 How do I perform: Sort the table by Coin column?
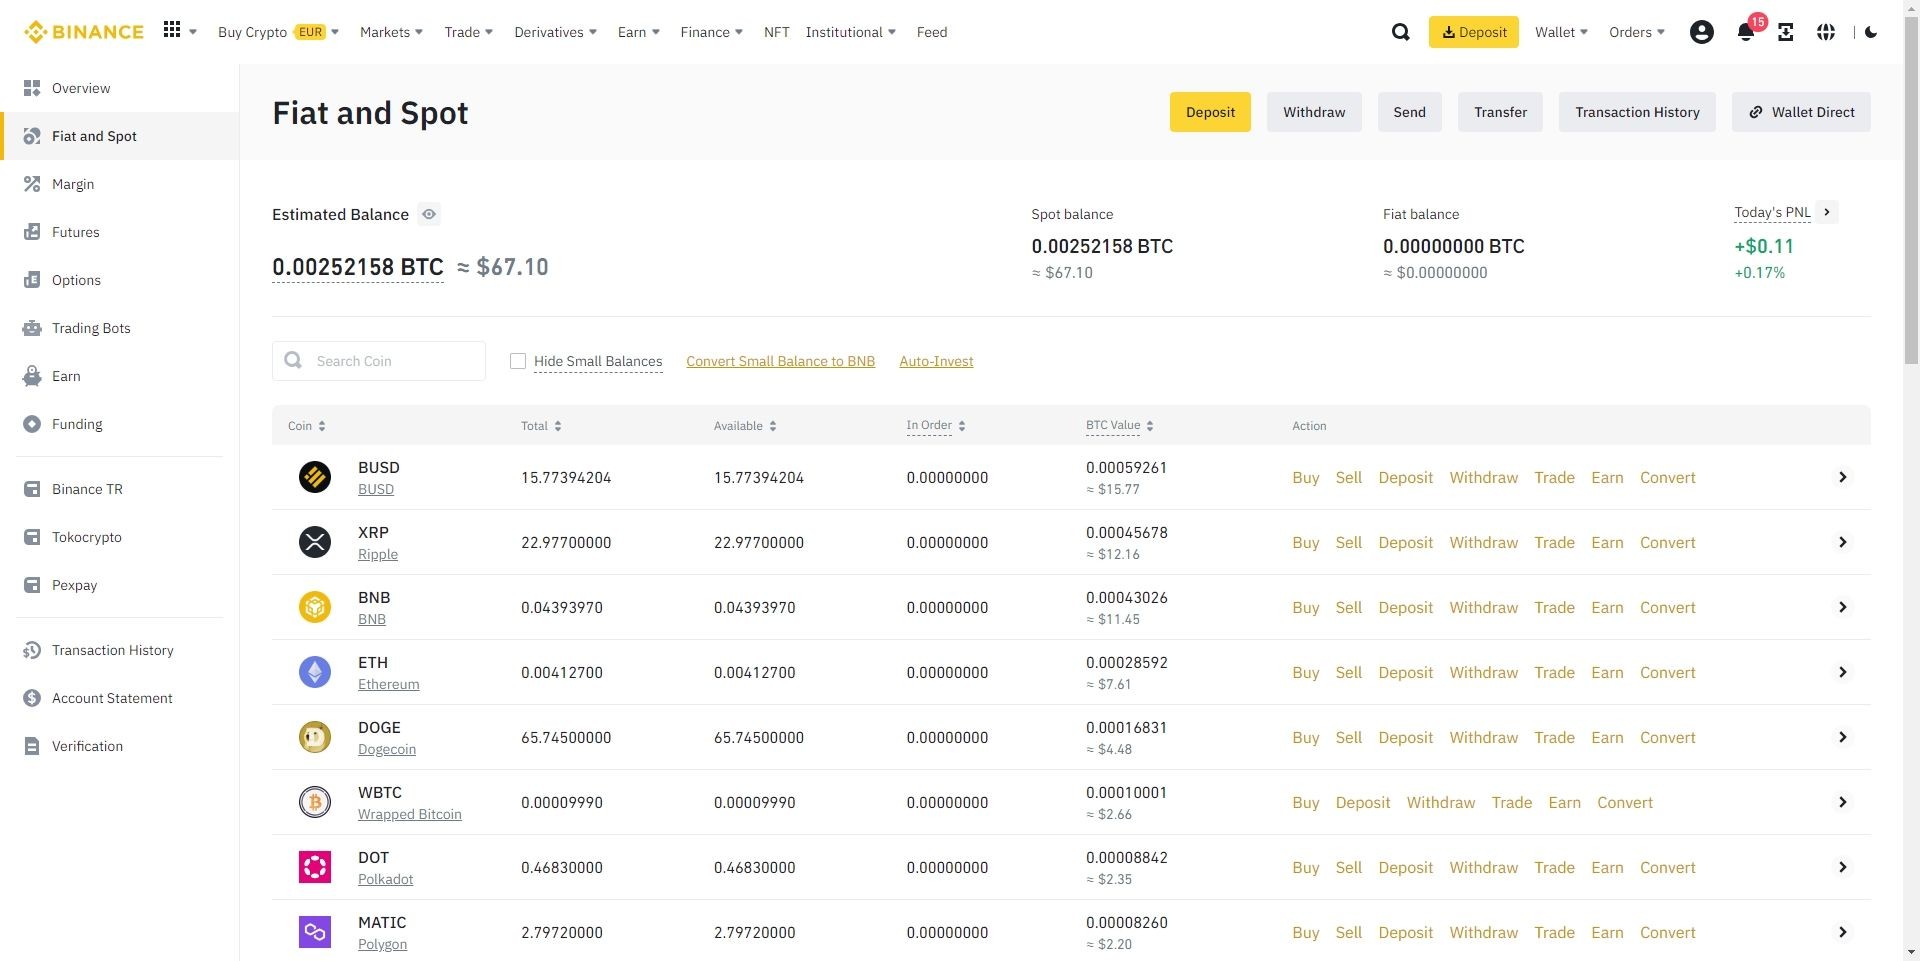307,426
